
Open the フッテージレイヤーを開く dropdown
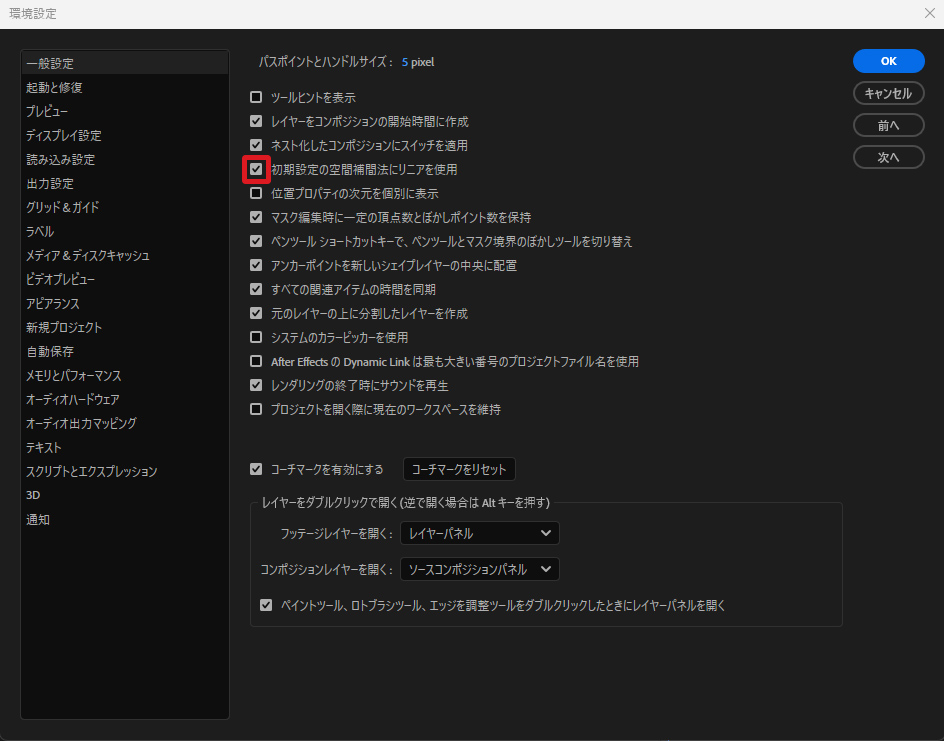coord(479,534)
